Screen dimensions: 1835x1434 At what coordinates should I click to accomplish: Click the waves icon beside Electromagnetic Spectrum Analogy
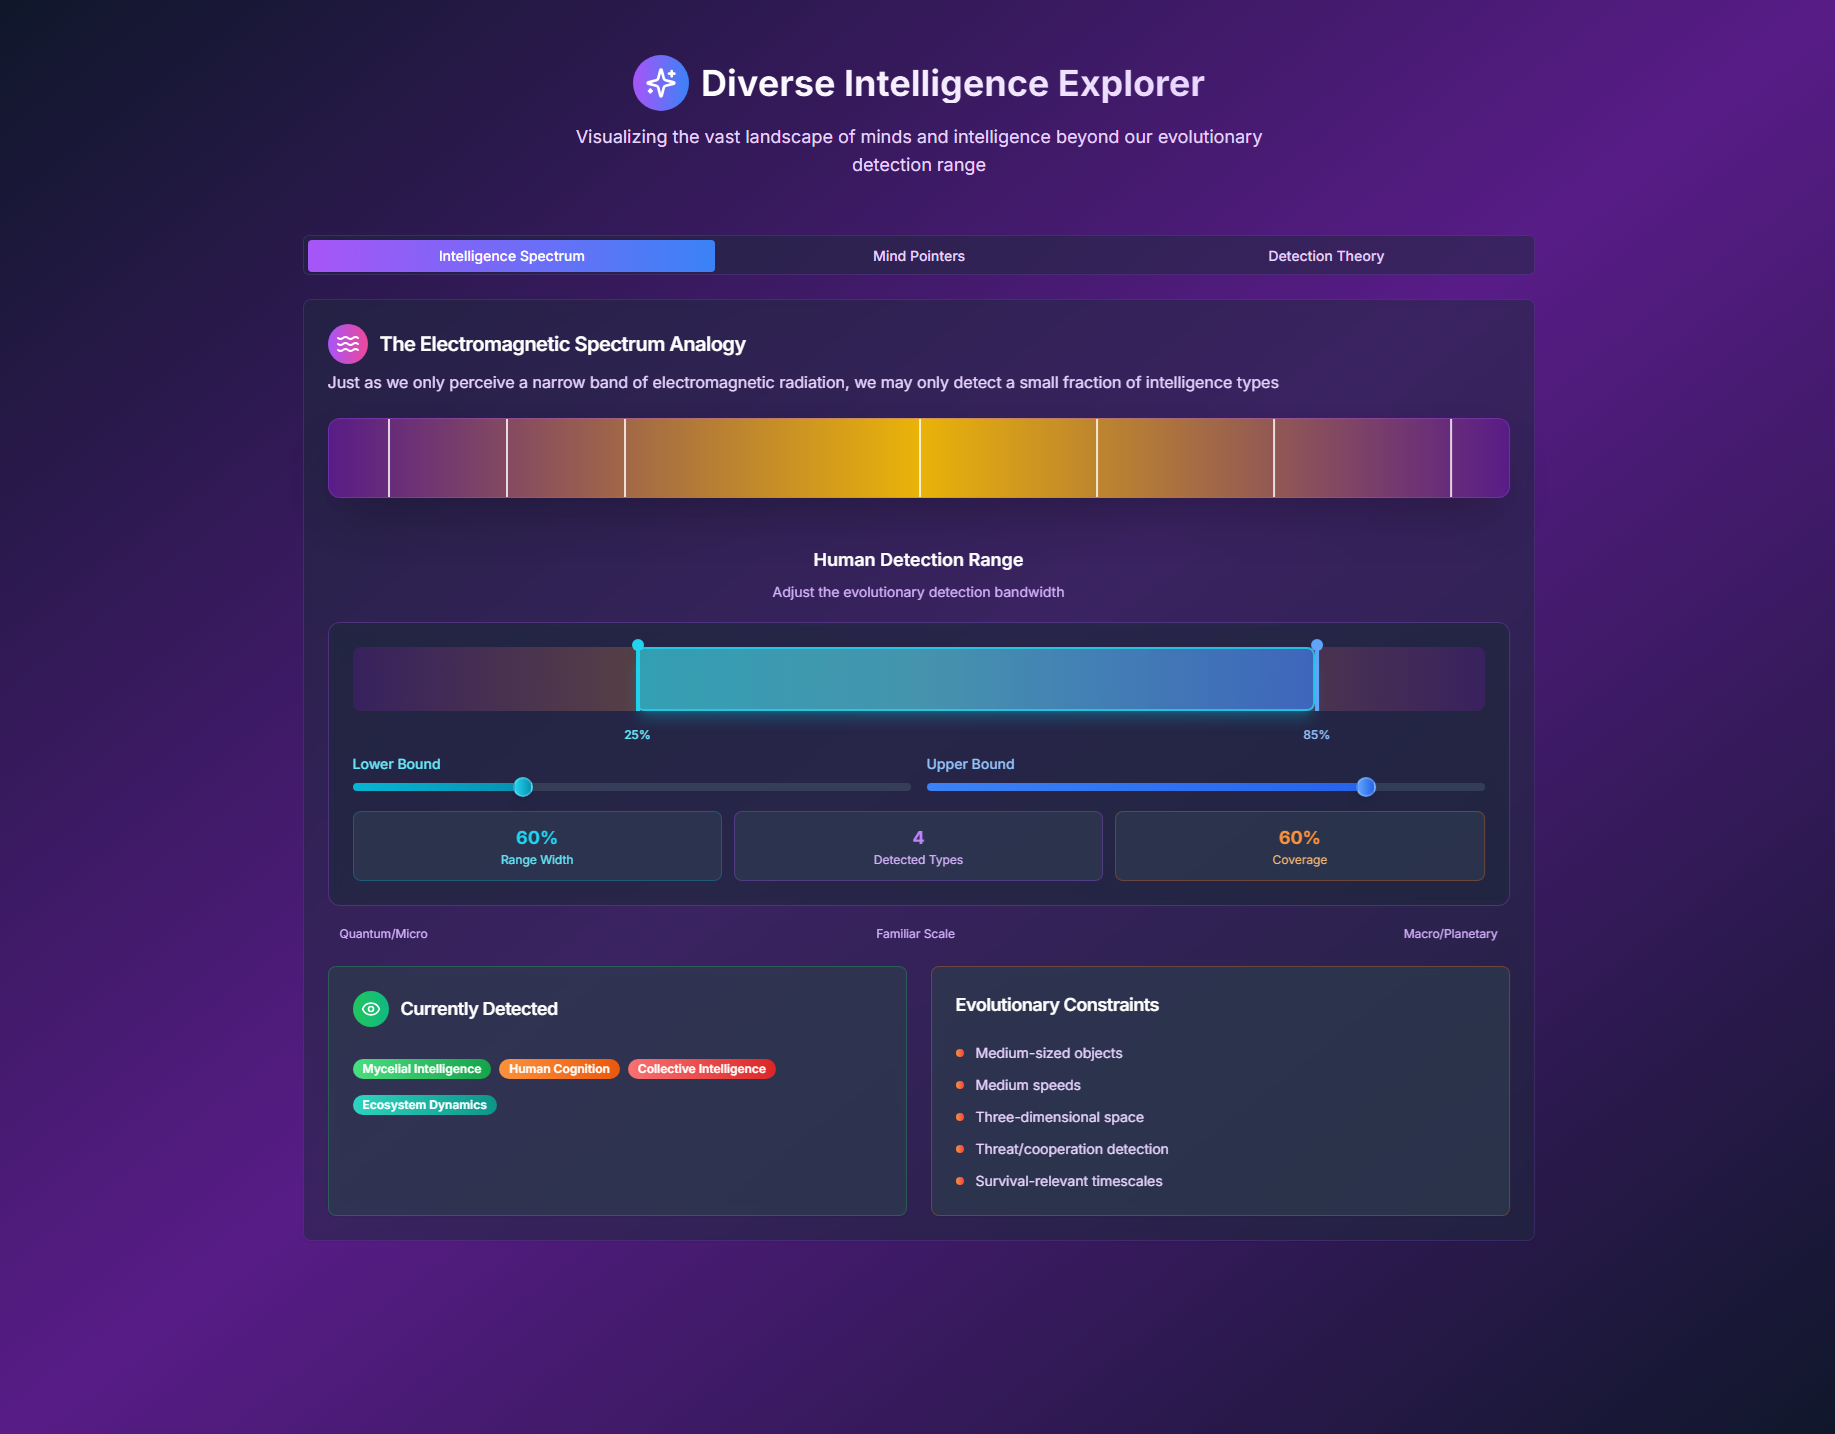(348, 343)
